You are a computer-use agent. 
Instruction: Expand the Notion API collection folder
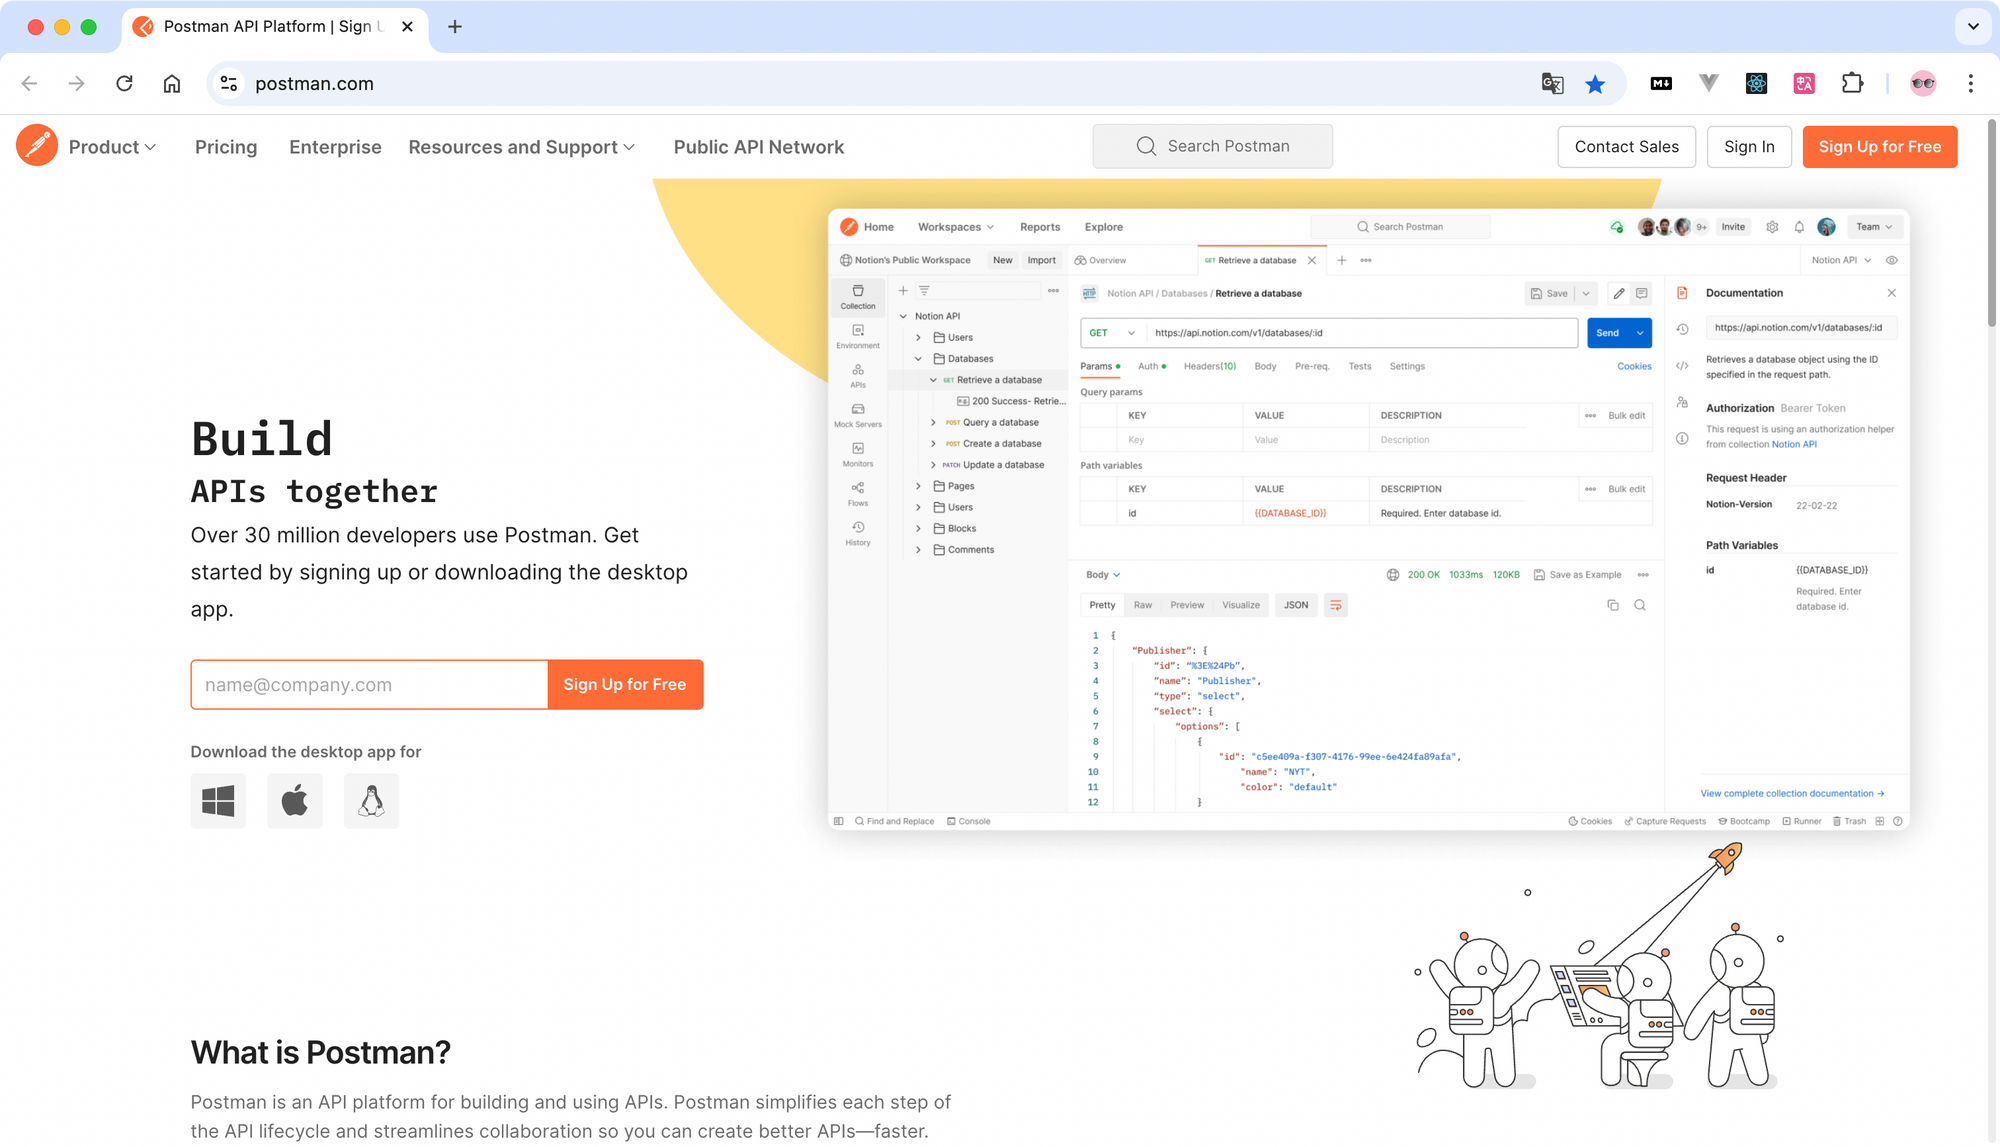902,316
